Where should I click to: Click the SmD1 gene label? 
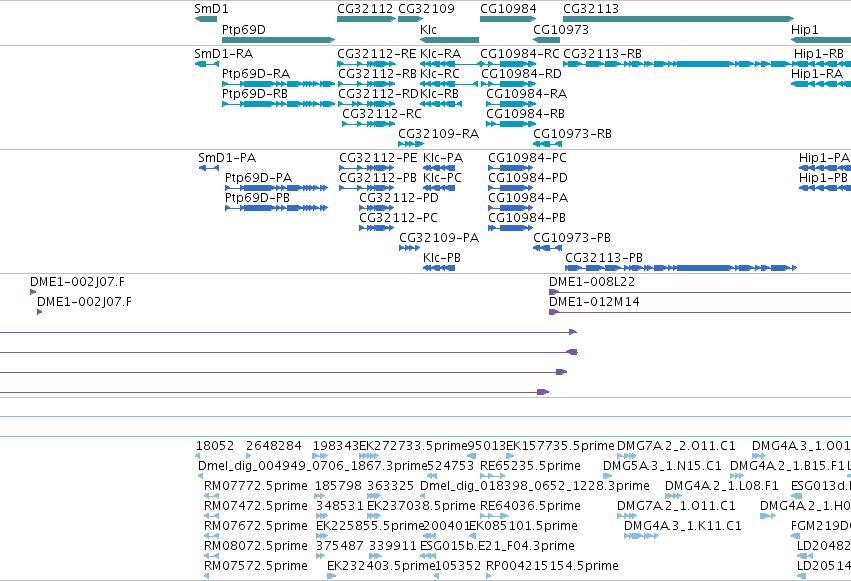[211, 9]
